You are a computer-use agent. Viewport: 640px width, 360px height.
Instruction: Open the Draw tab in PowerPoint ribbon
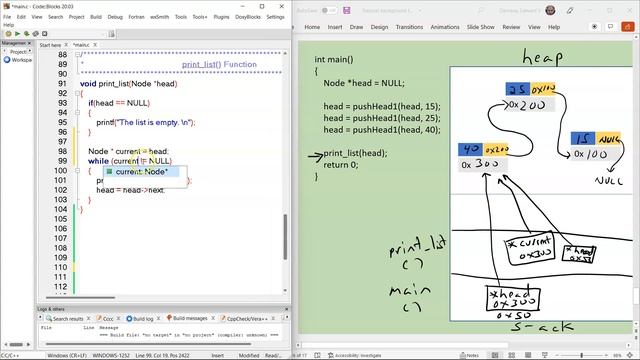[x=356, y=27]
